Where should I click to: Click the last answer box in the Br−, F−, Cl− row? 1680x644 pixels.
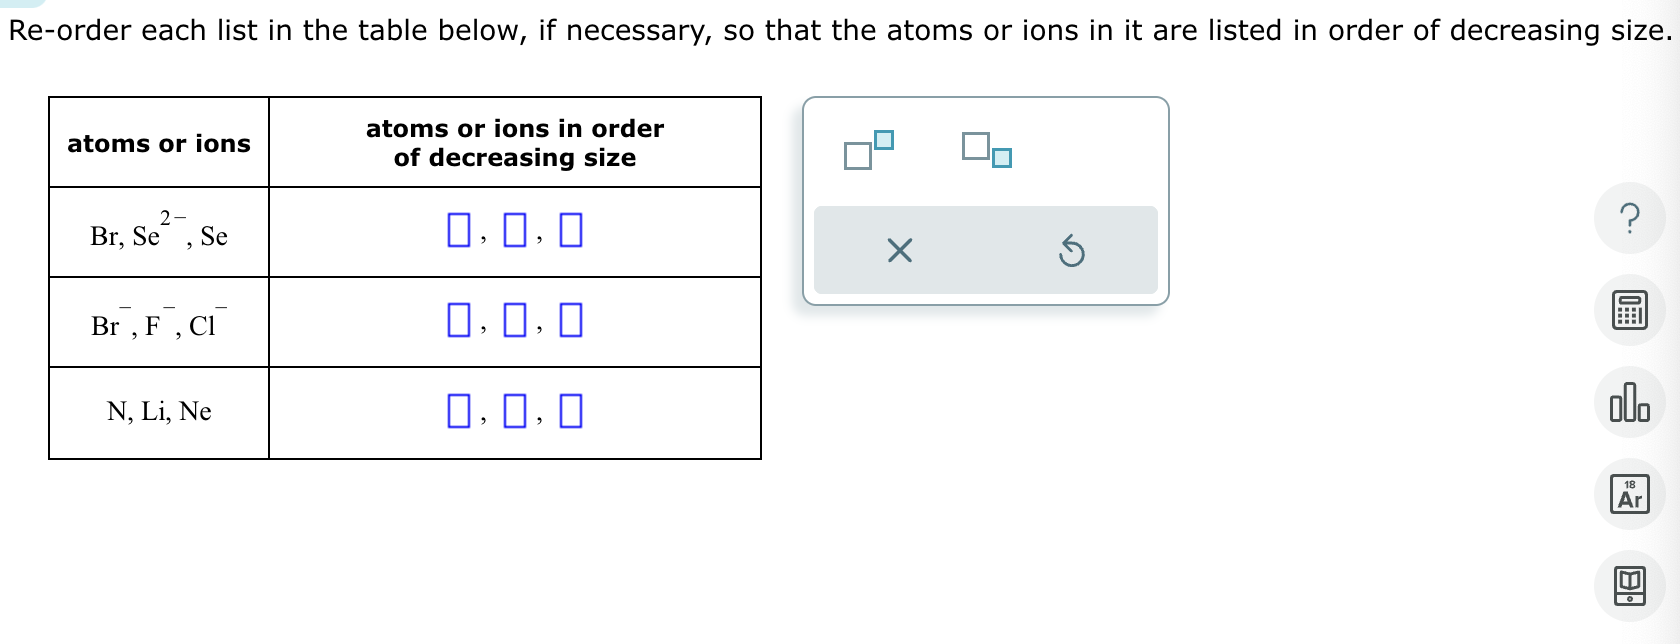point(571,321)
